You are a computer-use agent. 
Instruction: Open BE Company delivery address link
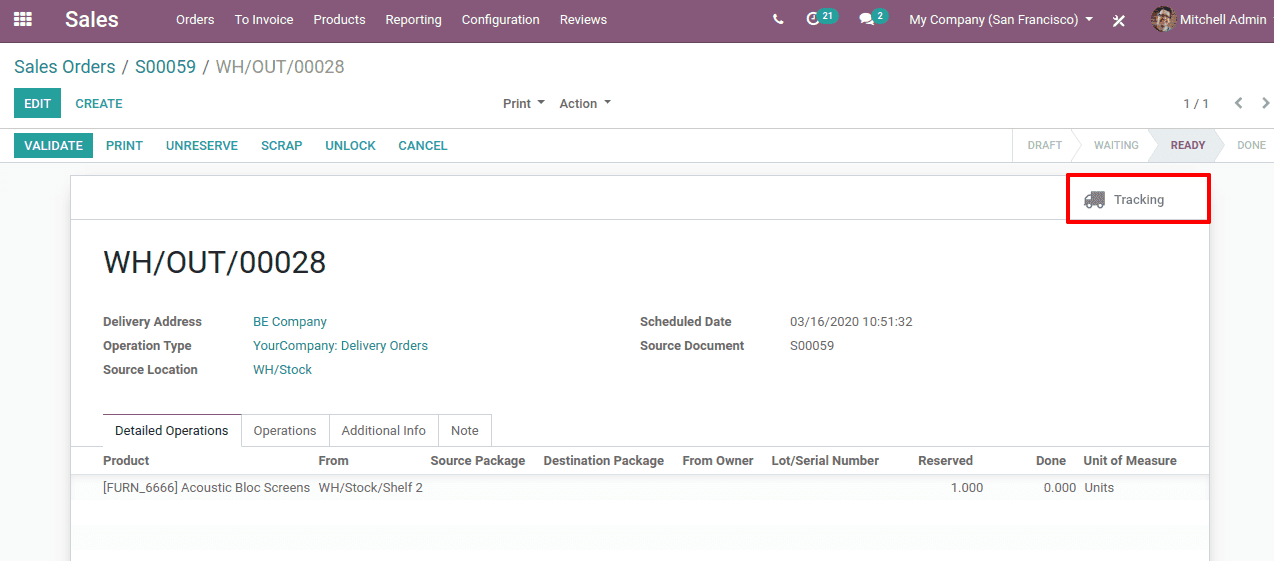pyautogui.click(x=290, y=322)
